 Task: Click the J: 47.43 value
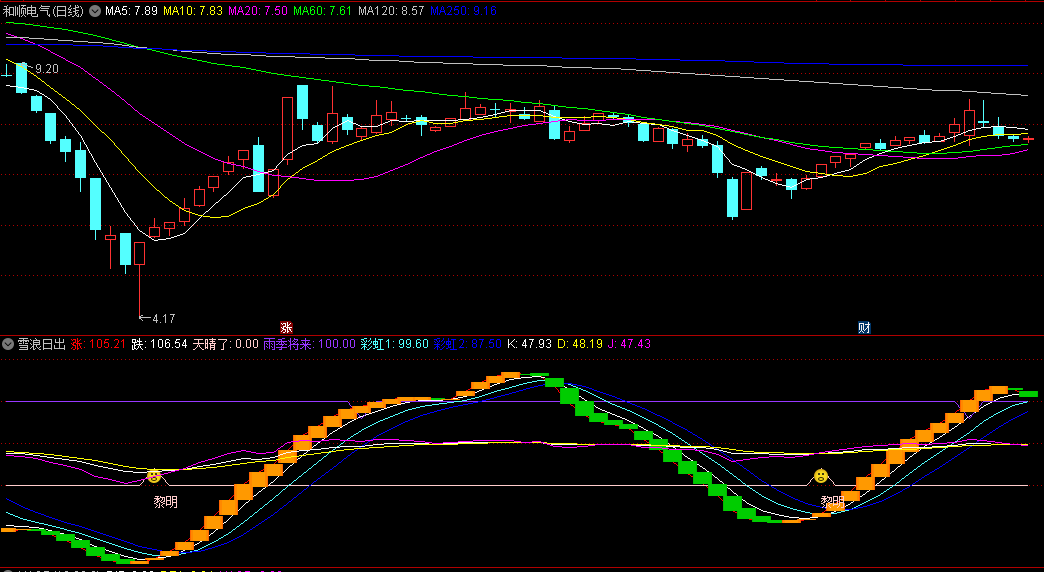(629, 344)
